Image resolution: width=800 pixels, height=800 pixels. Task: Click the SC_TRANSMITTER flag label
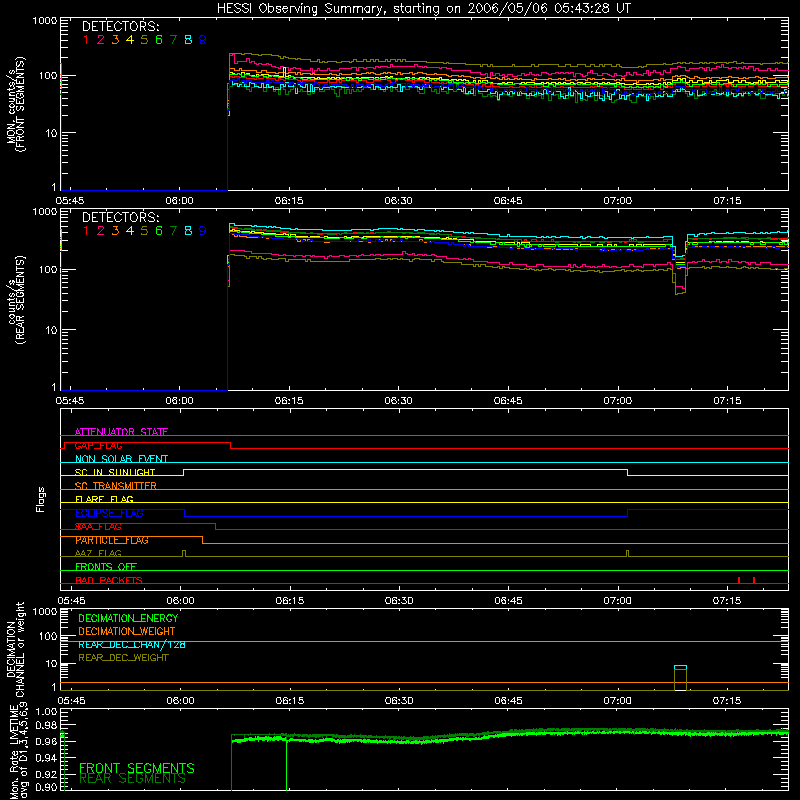click(116, 486)
